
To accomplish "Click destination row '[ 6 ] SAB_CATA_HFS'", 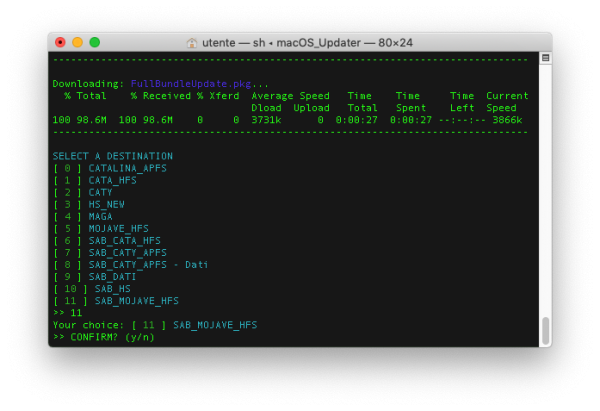I will (x=107, y=241).
